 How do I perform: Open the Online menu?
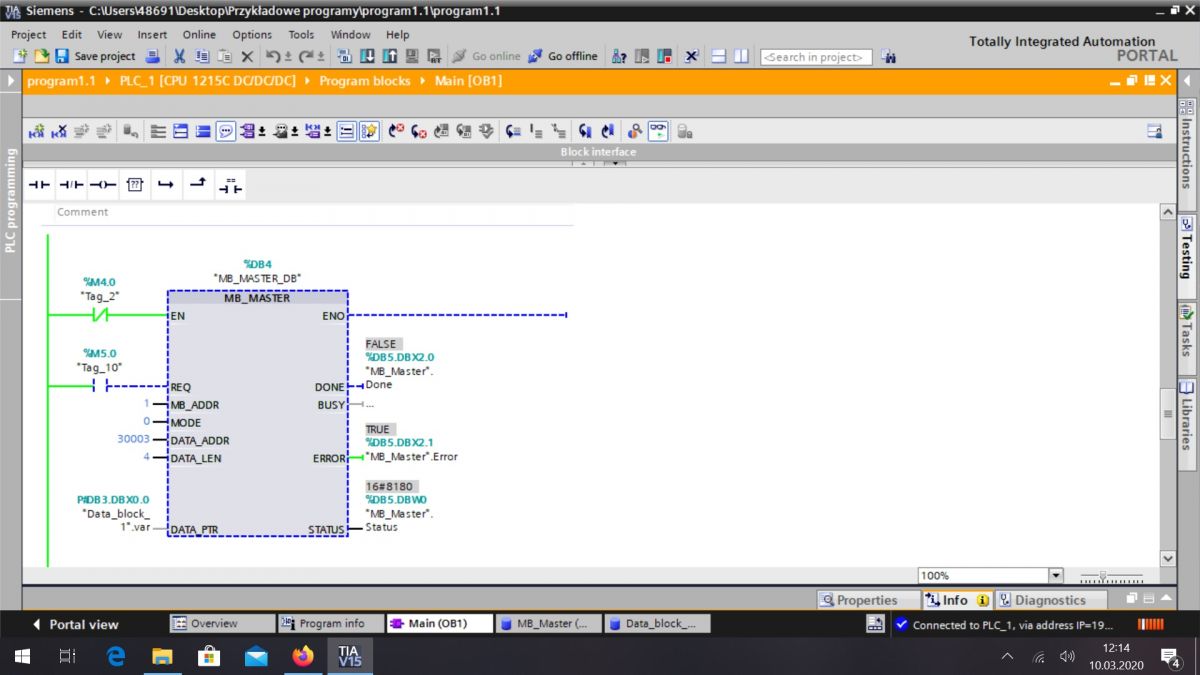coord(199,34)
